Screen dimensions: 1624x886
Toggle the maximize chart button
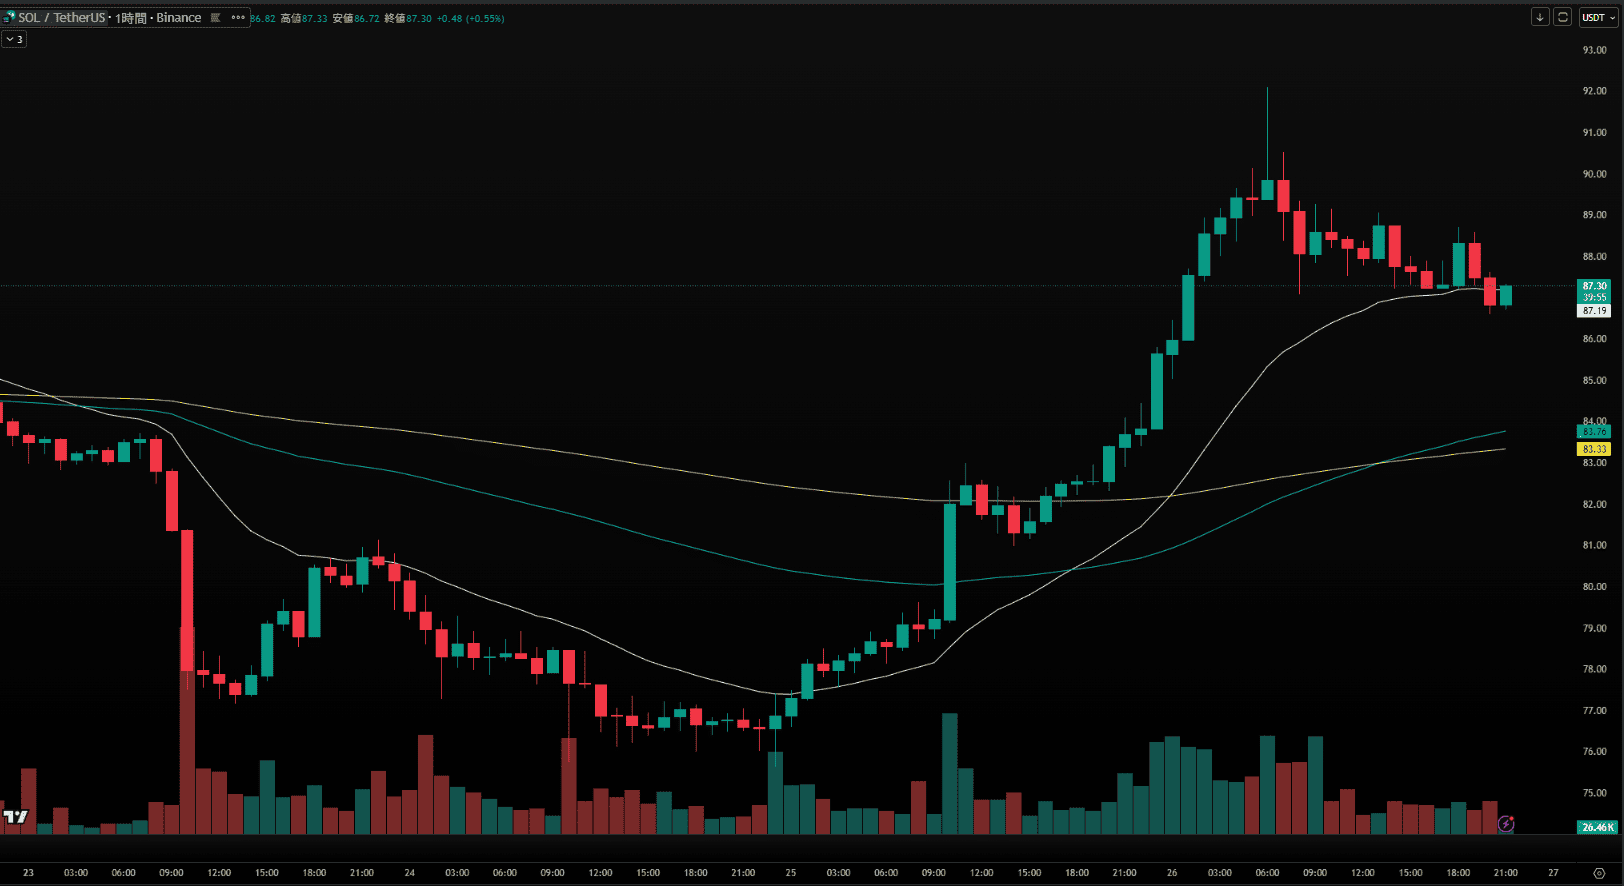[x=1563, y=17]
